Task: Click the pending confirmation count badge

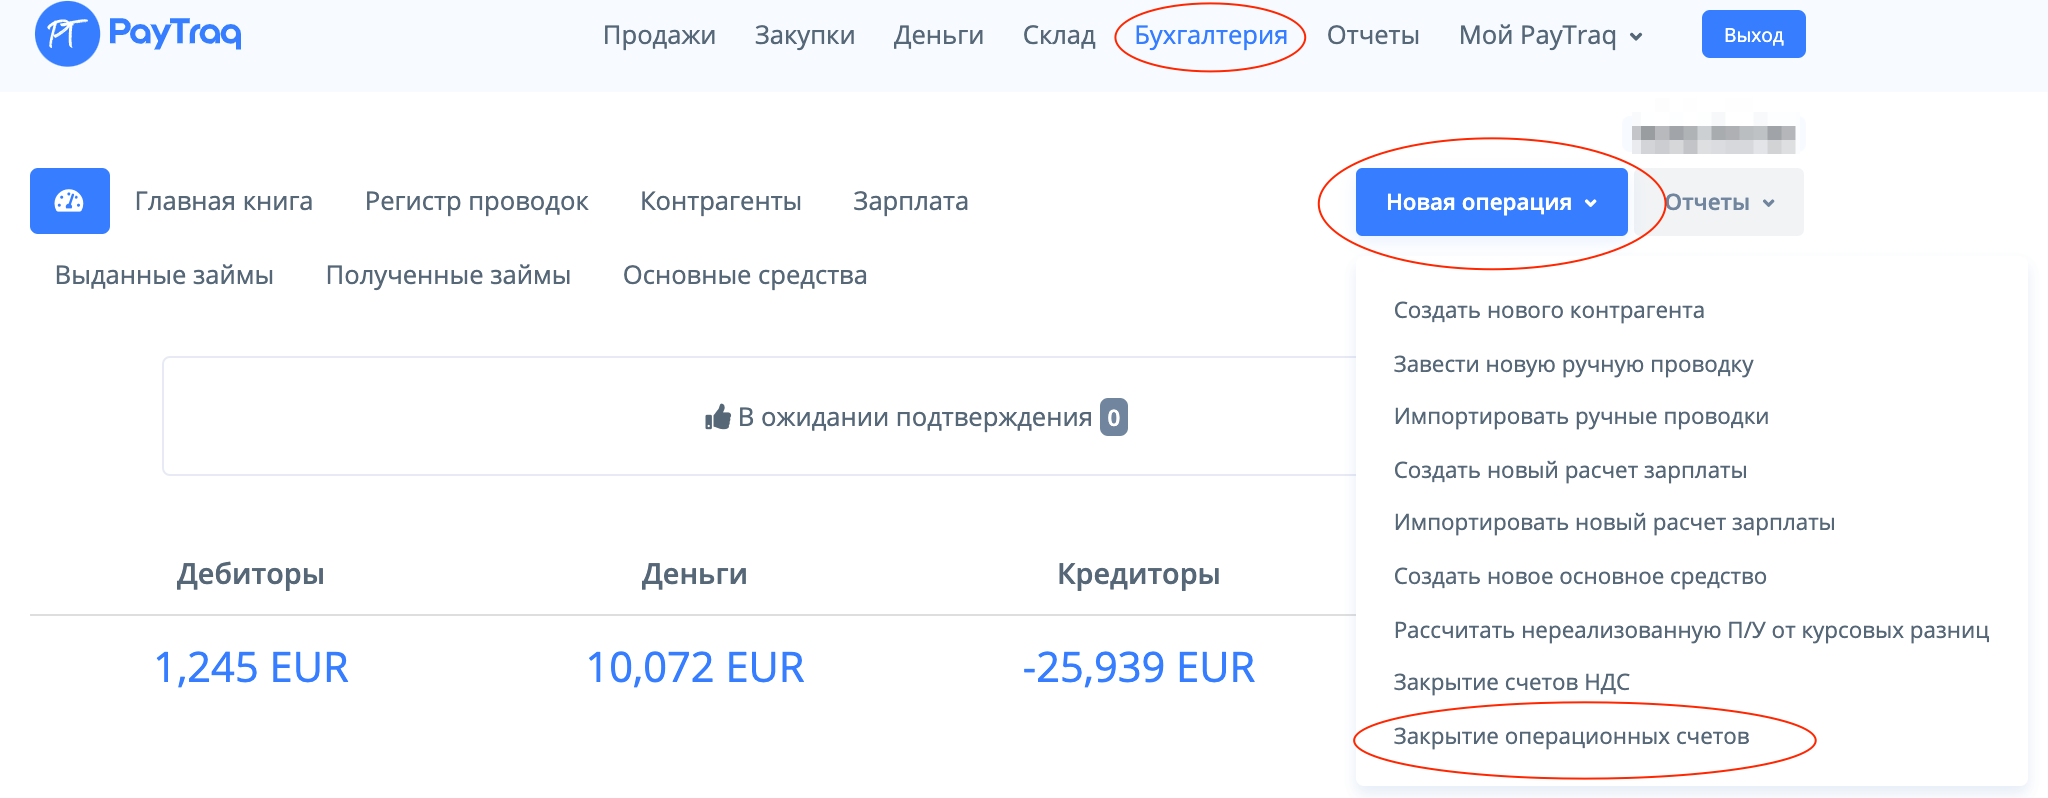Action: [1113, 418]
